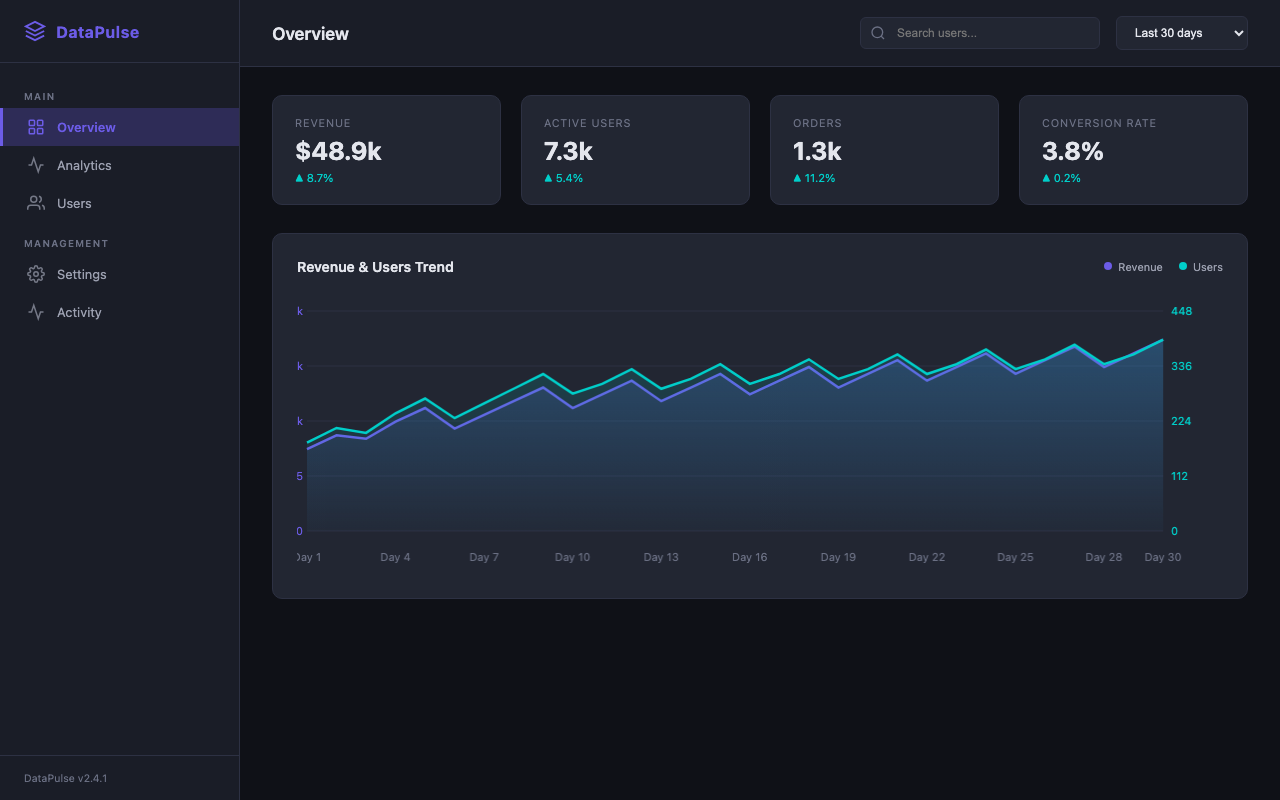This screenshot has height=800, width=1280.
Task: Click the Day 28 axis label
Action: [1103, 557]
